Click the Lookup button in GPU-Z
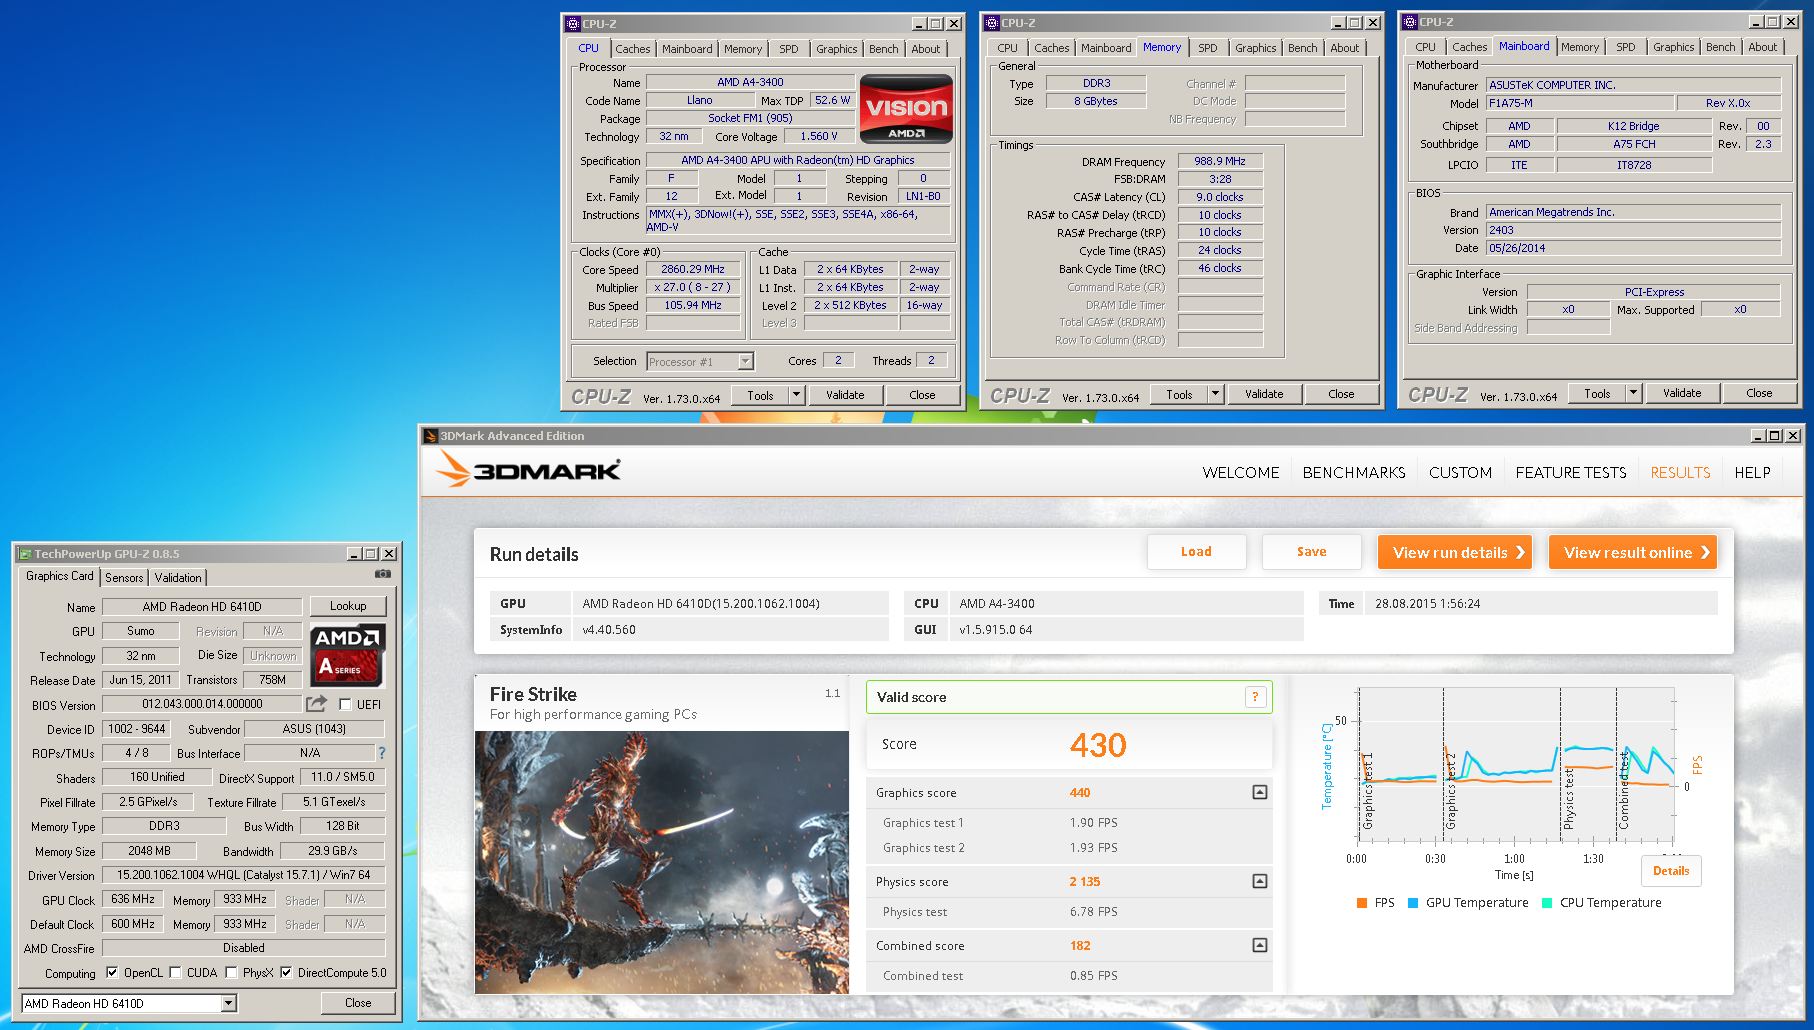Screen dimensions: 1814x1030 (x=348, y=606)
